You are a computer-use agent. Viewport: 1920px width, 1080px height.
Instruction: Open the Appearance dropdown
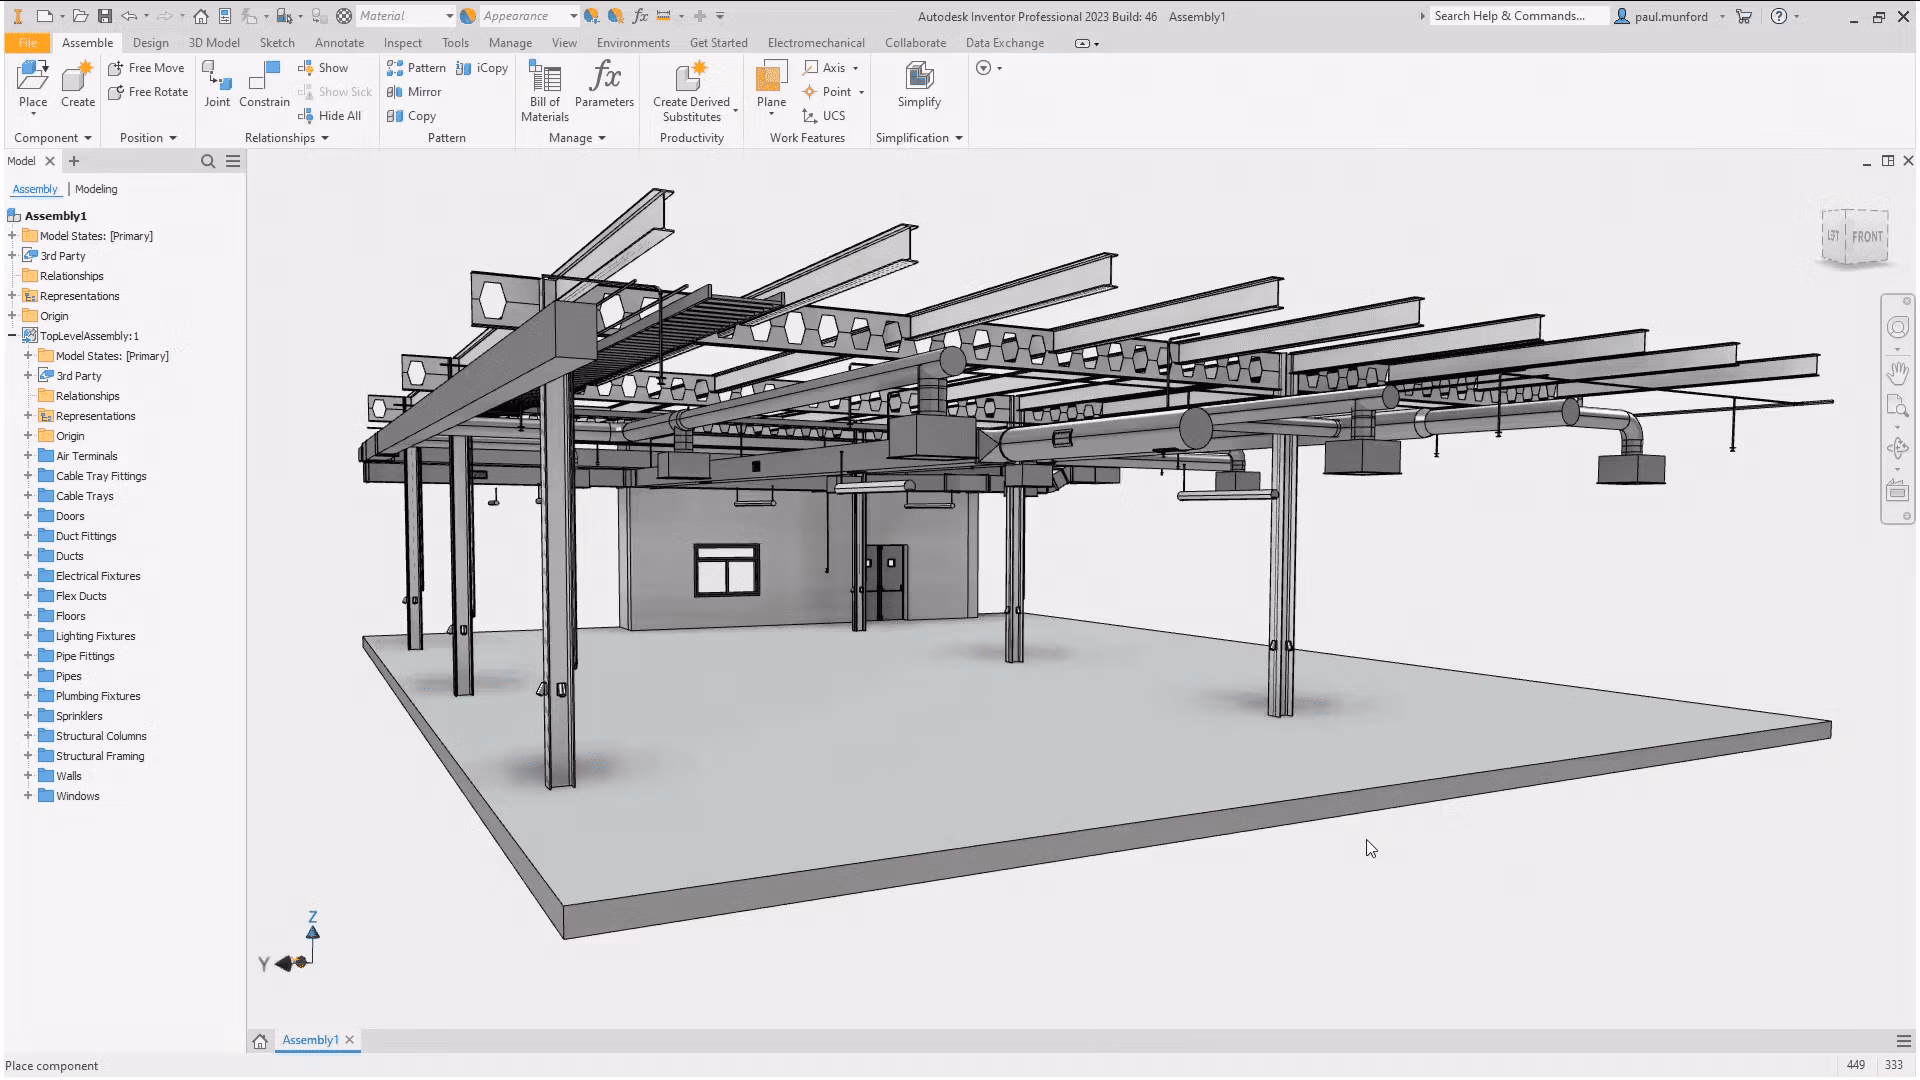coord(573,16)
